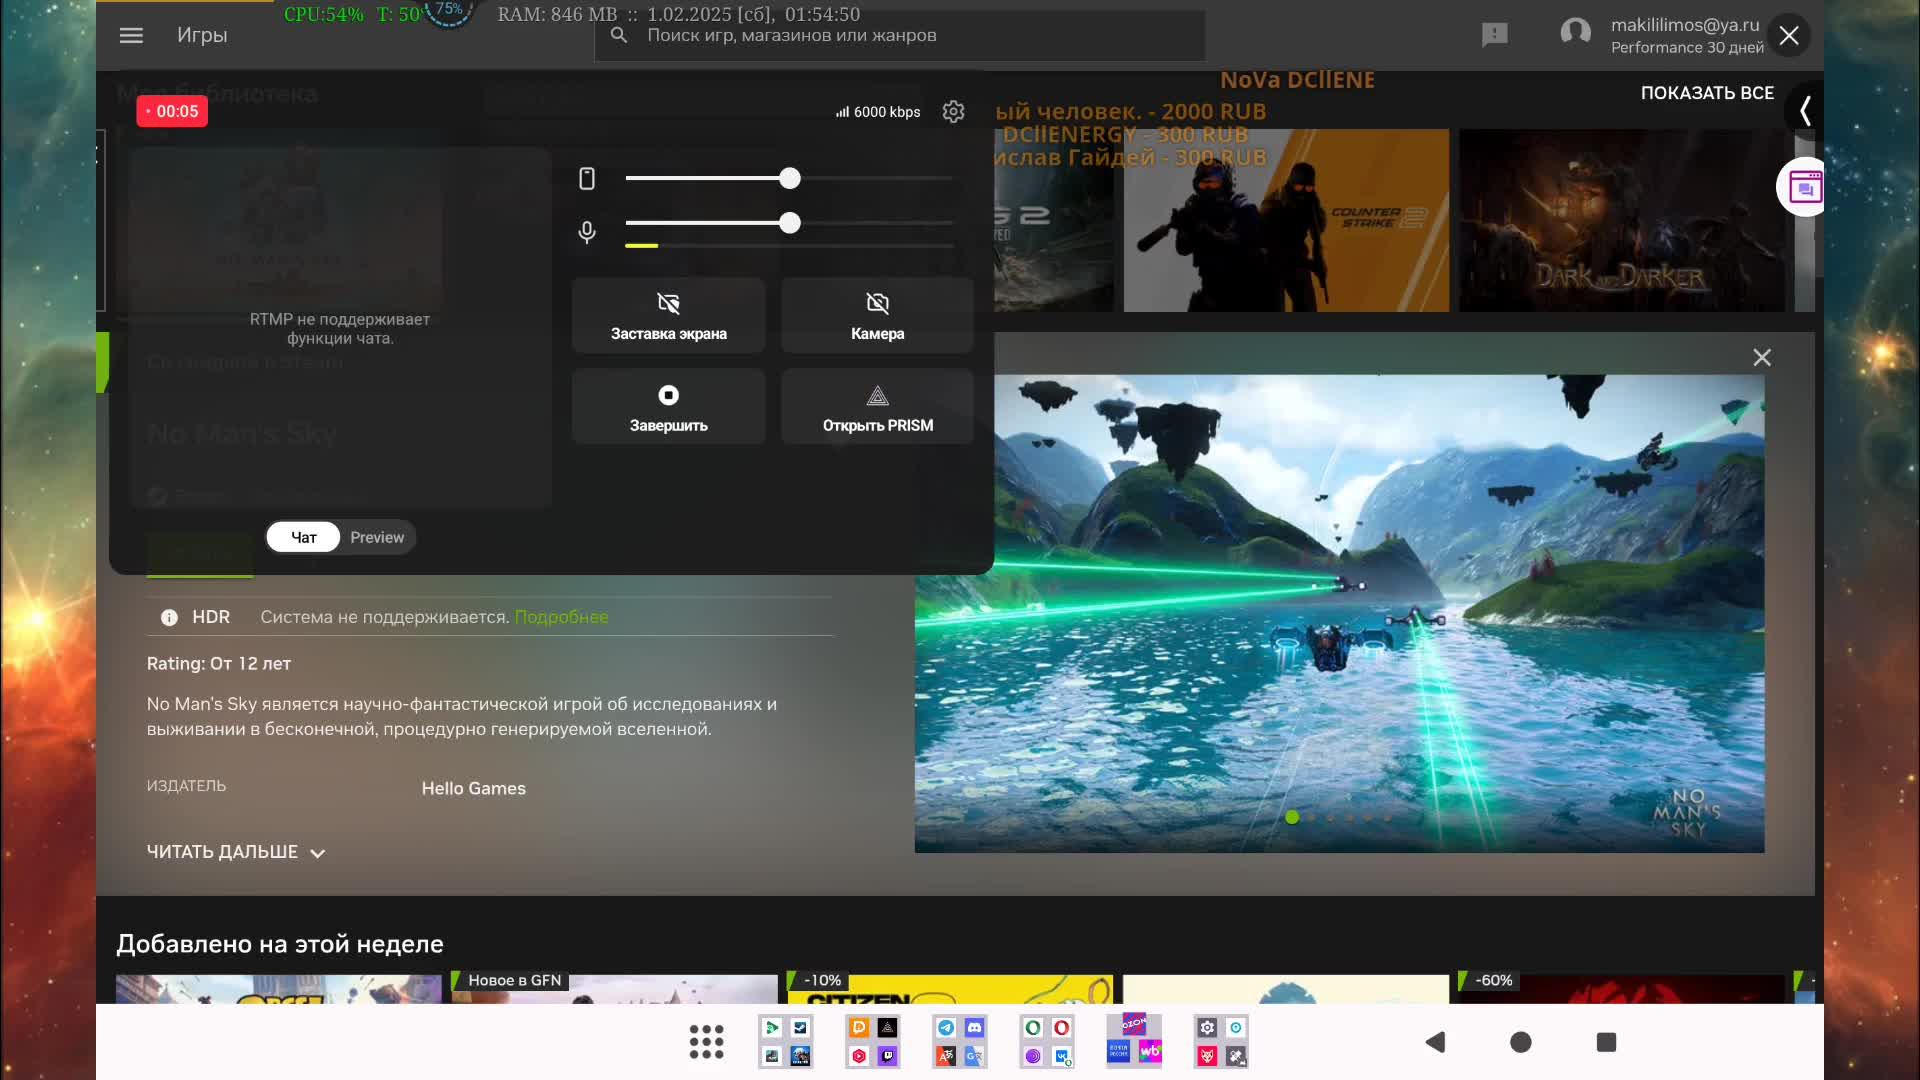Click the Игры page title
The width and height of the screenshot is (1920, 1080).
tap(202, 35)
